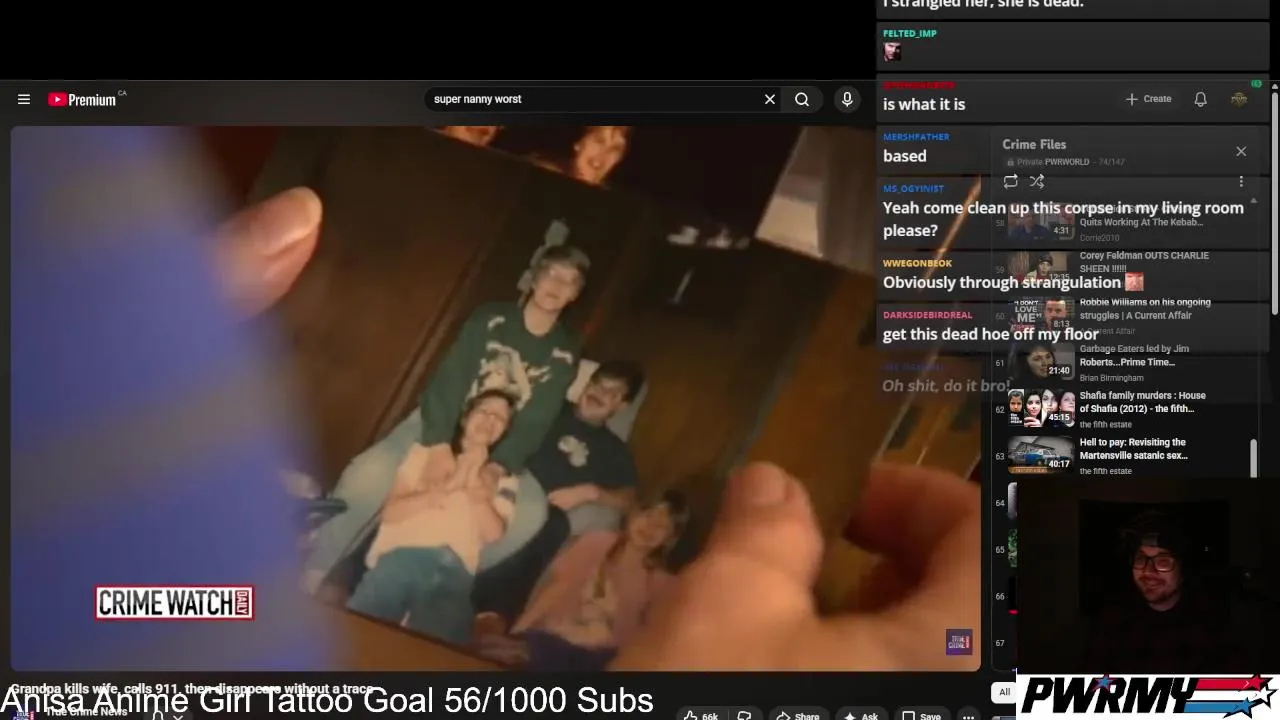Open the notifications bell
The height and width of the screenshot is (720, 1280).
[1200, 99]
